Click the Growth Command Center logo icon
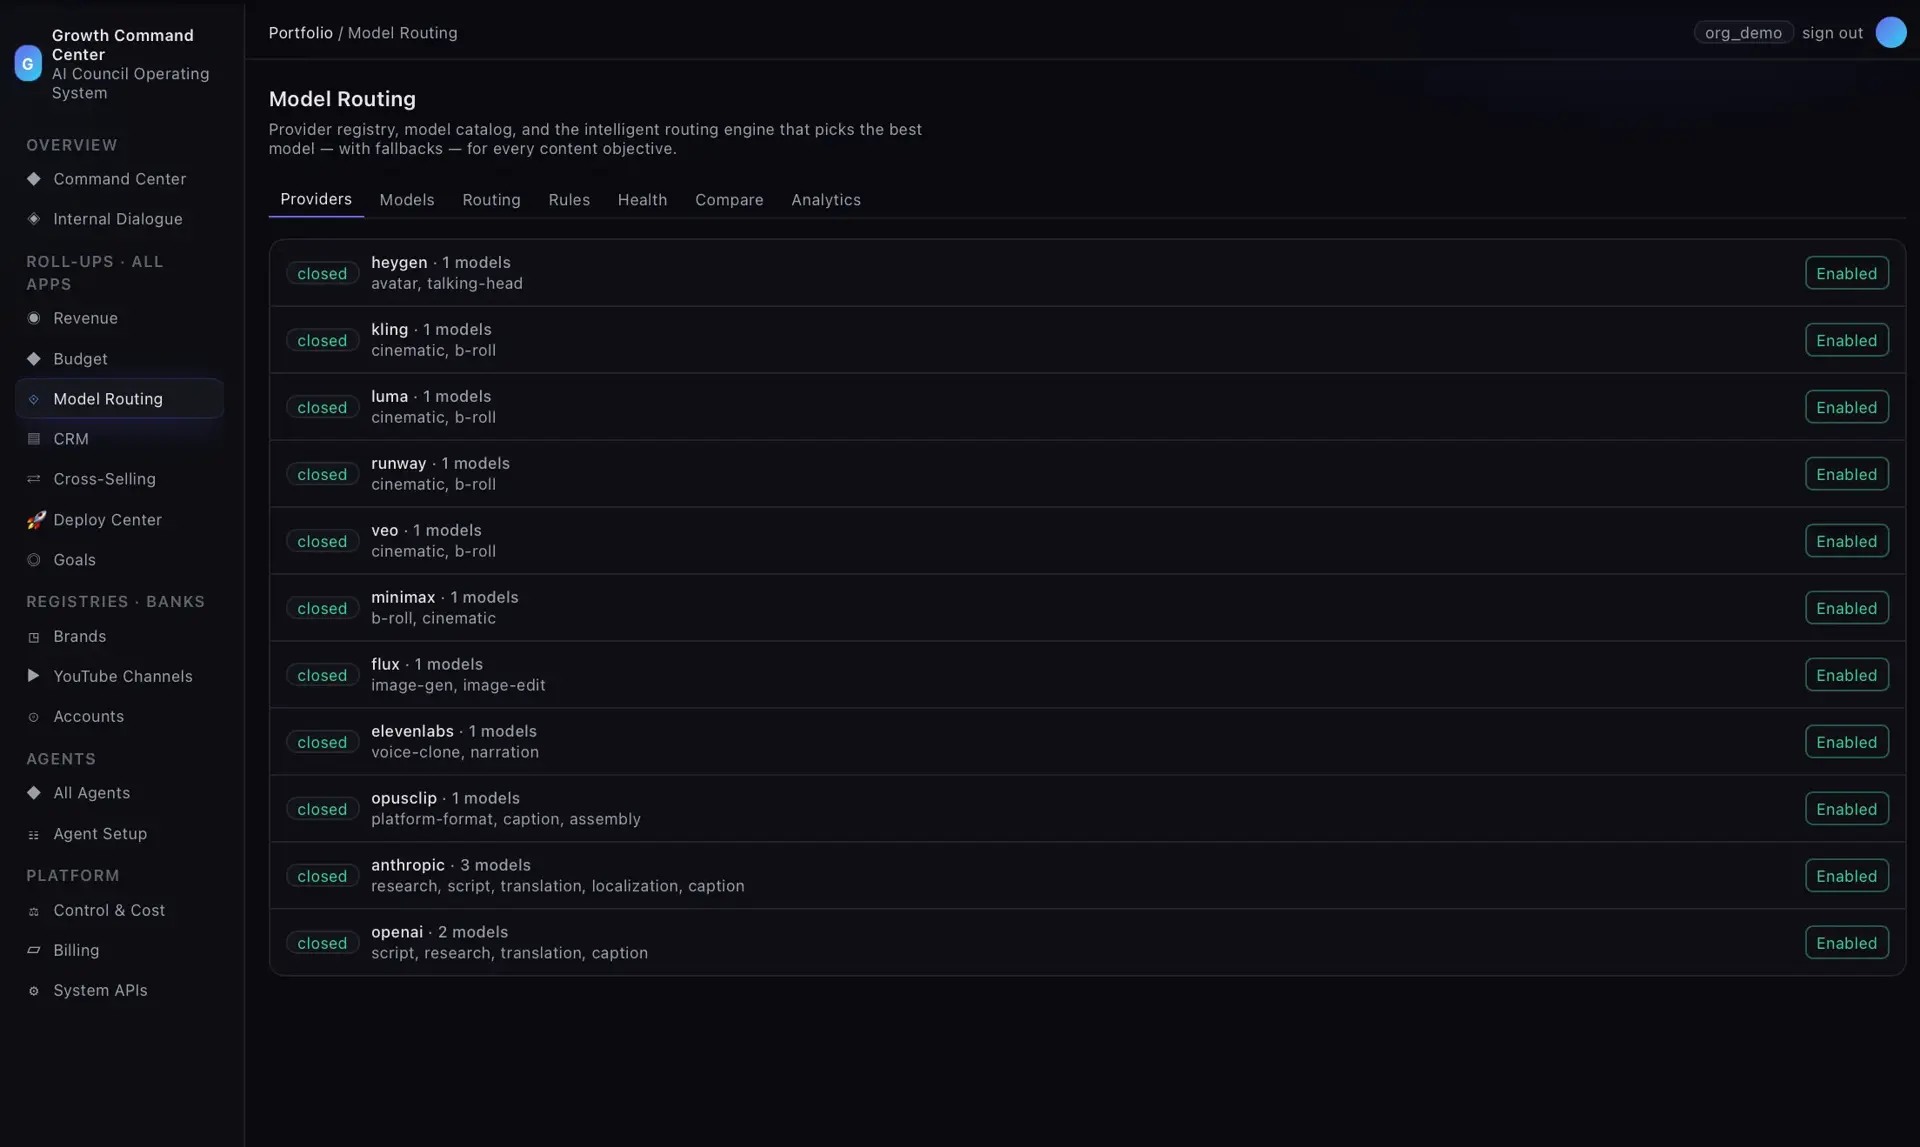 pyautogui.click(x=28, y=63)
